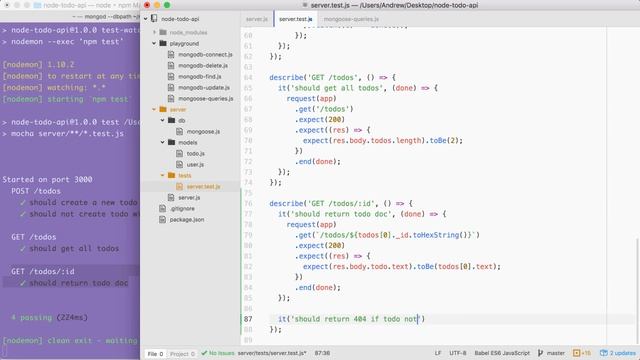Screen dimensions: 640x360
Task: Click file path server/tests/server.test.js in status bar
Action: (x=272, y=353)
